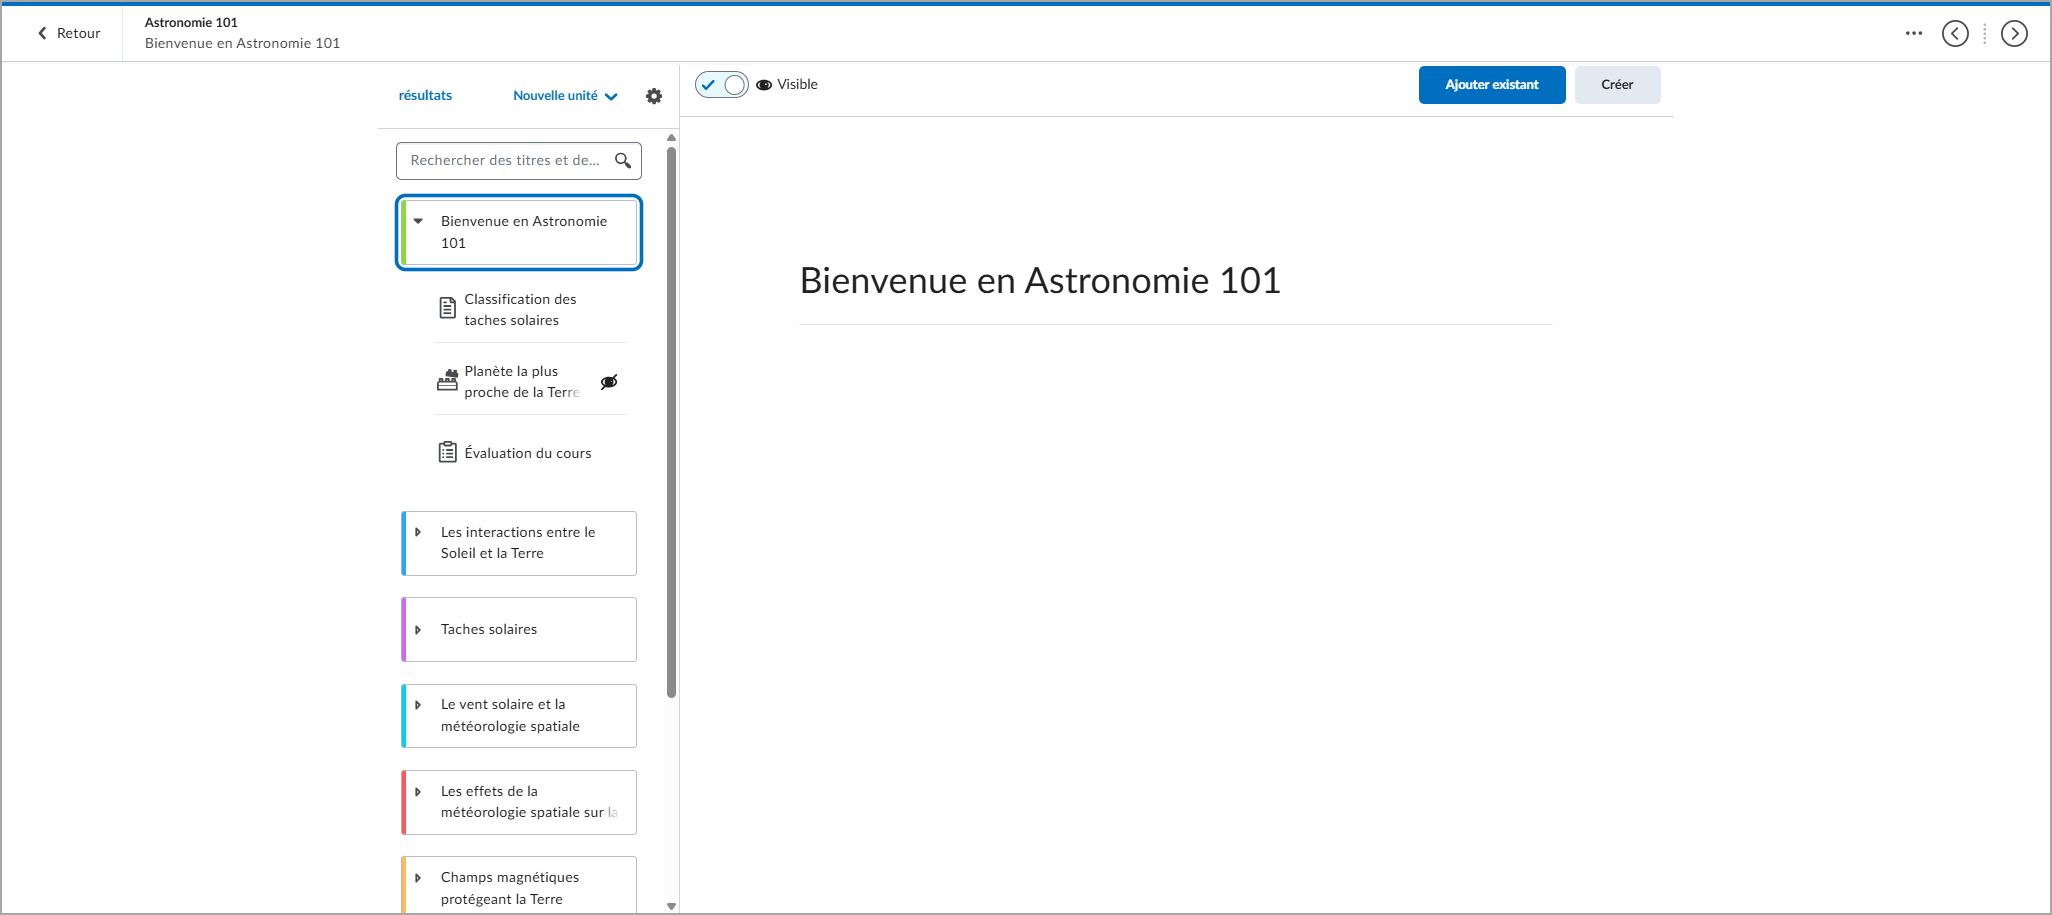The image size is (2052, 915).
Task: Open Classification des taches solaires item
Action: (x=520, y=309)
